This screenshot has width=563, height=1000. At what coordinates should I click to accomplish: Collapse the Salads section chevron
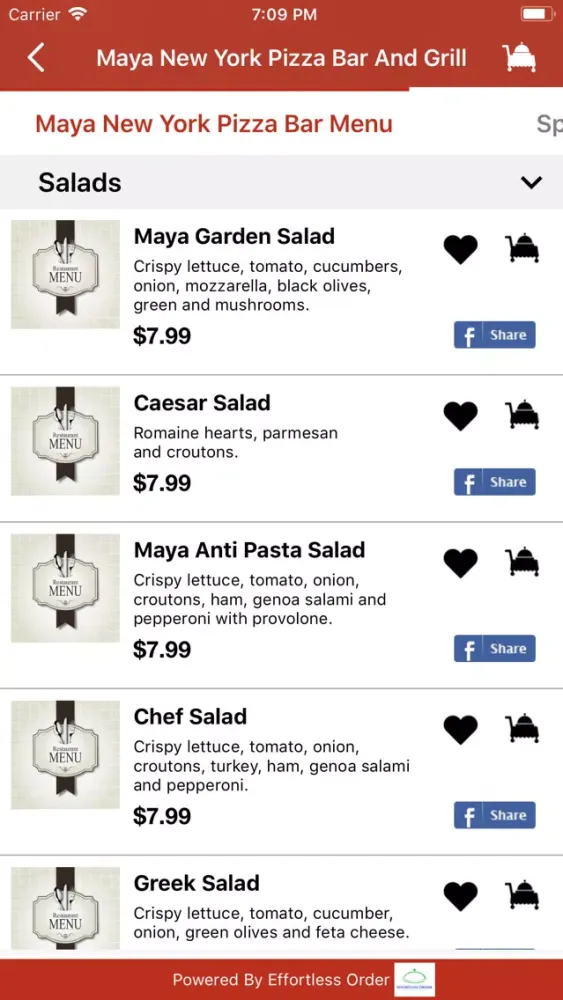tap(530, 183)
